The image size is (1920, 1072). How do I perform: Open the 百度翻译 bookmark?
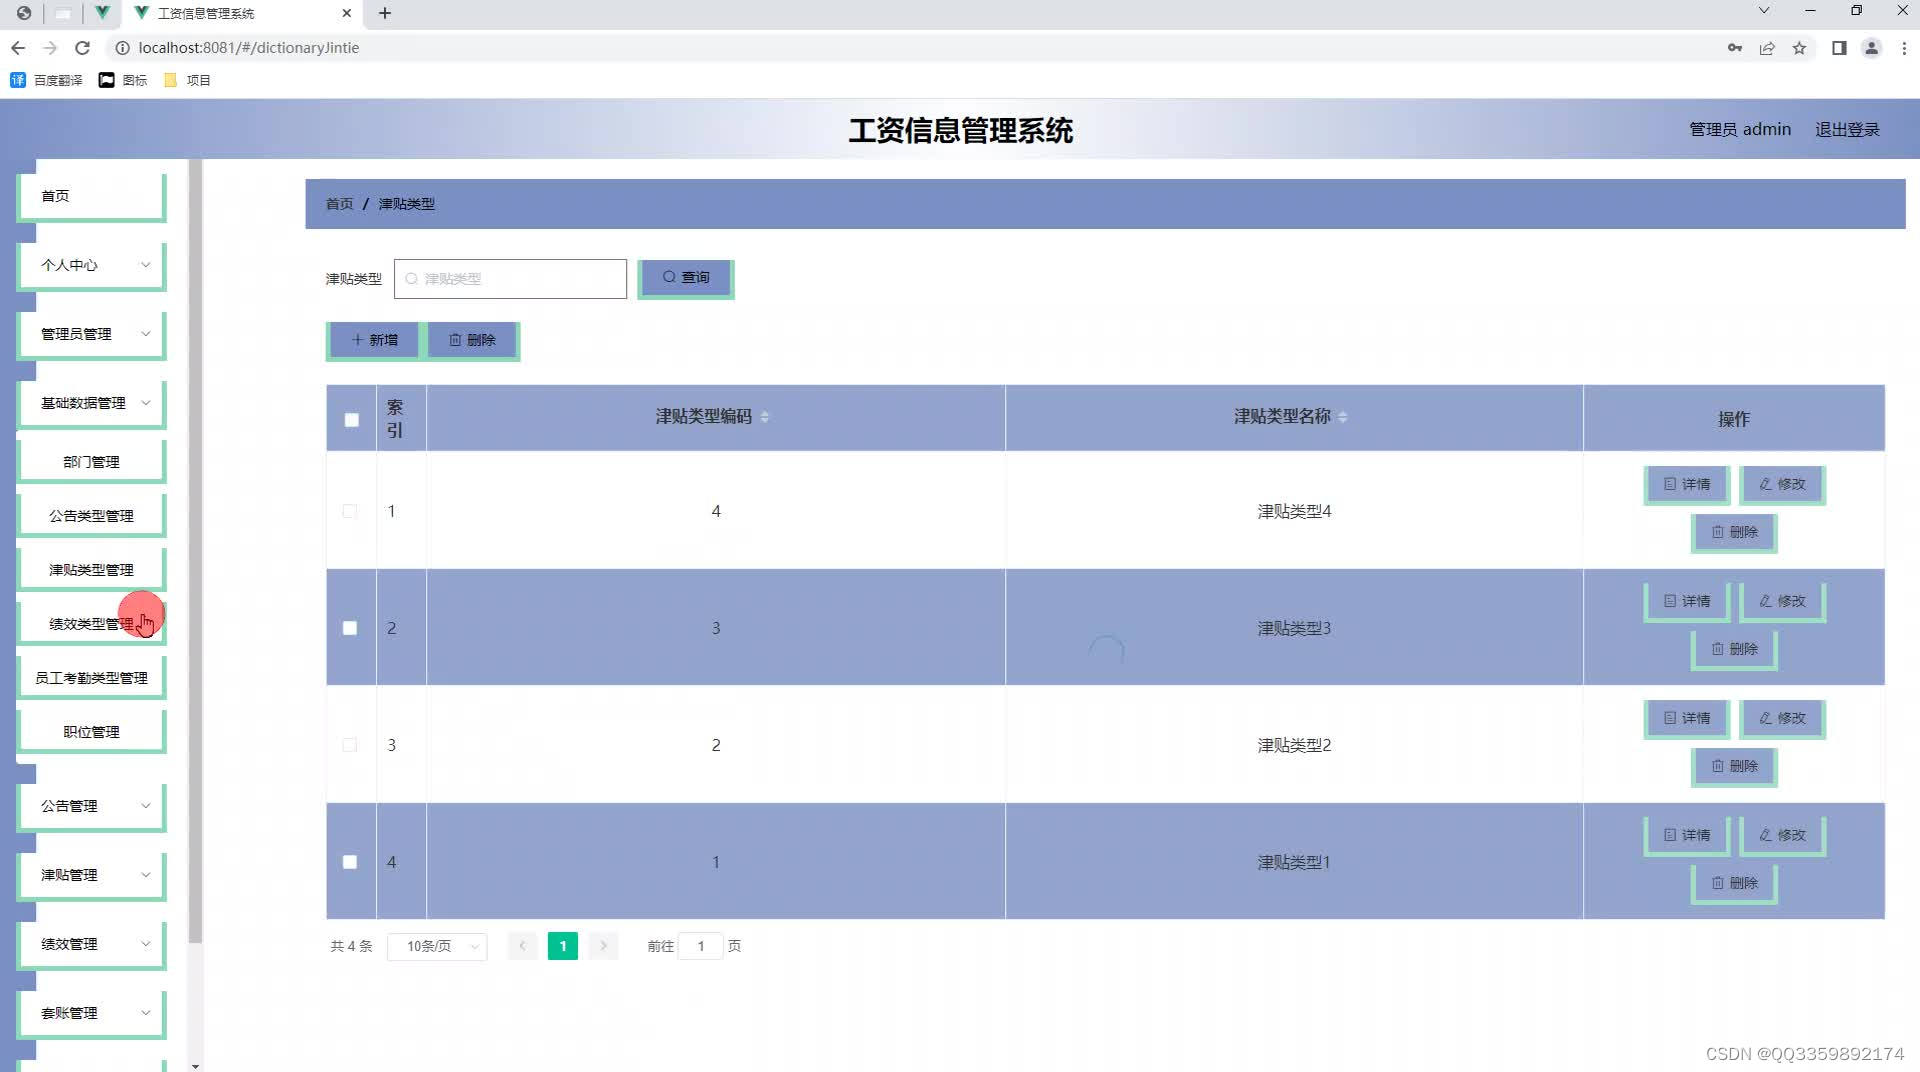click(46, 80)
